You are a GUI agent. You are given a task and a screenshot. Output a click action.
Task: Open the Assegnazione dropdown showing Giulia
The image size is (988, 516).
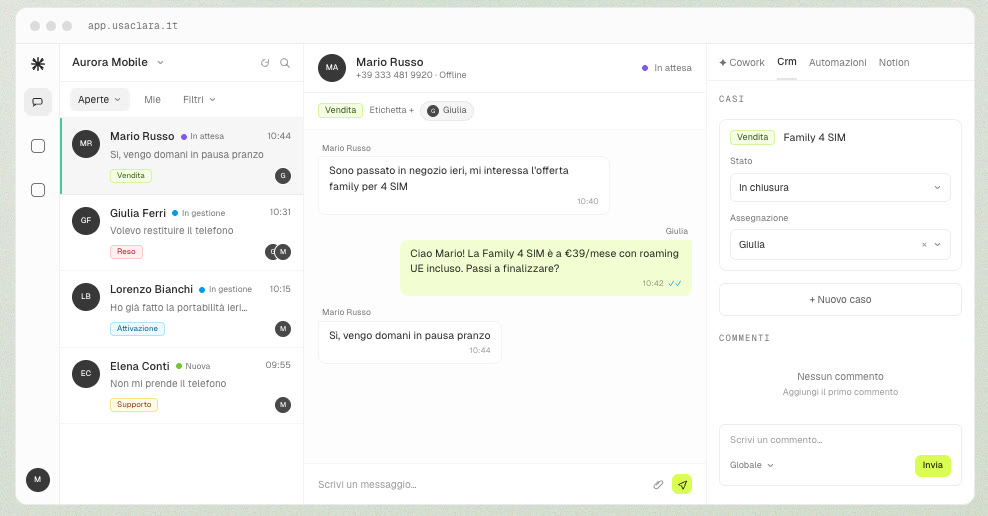click(840, 245)
